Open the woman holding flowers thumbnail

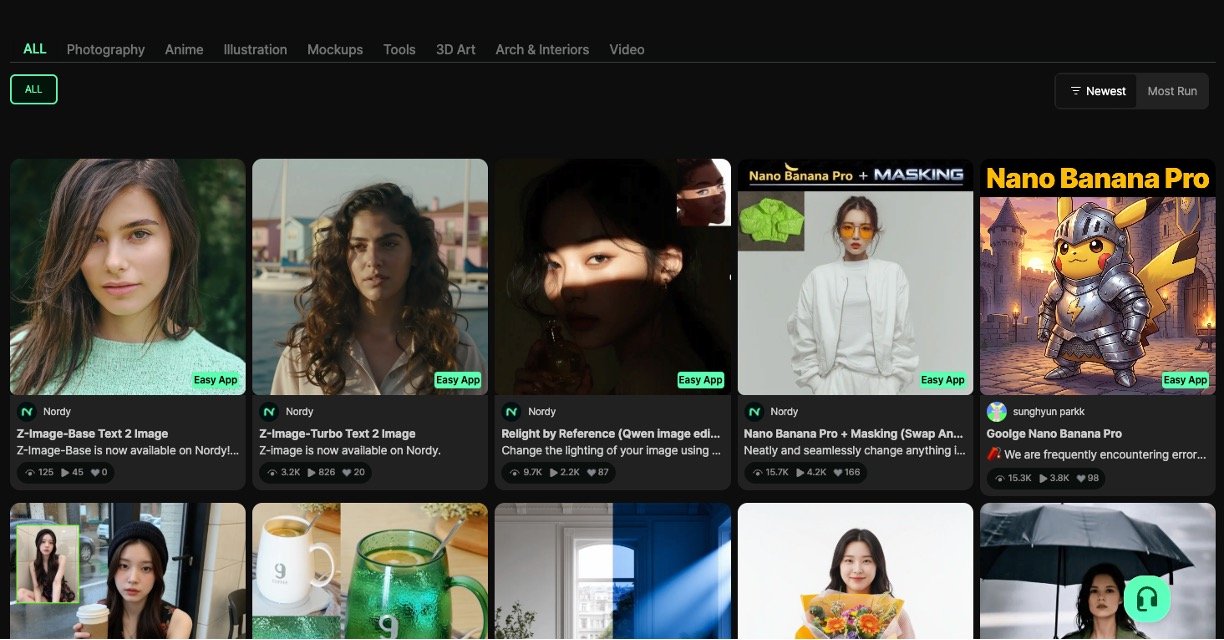click(855, 572)
